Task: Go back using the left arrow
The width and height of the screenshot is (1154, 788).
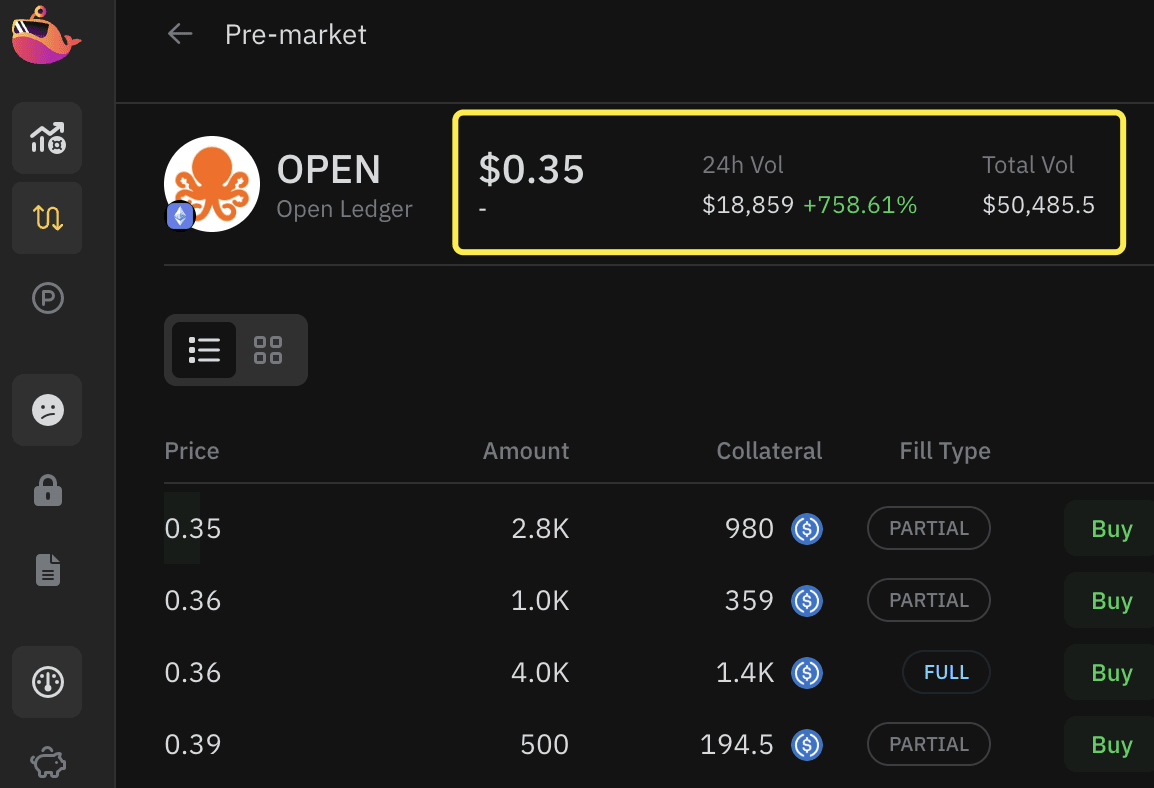Action: click(x=180, y=34)
